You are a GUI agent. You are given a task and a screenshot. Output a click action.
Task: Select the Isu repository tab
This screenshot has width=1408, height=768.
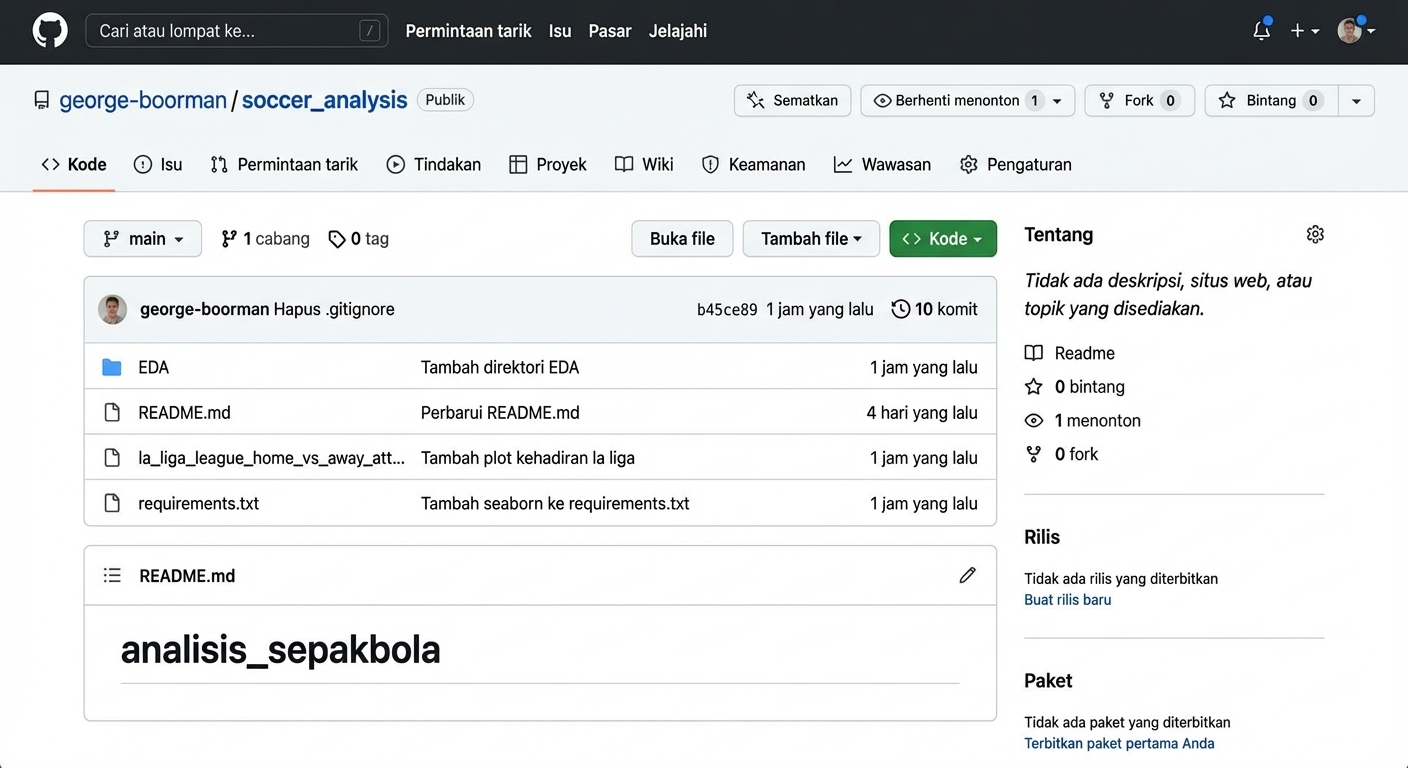(x=158, y=164)
